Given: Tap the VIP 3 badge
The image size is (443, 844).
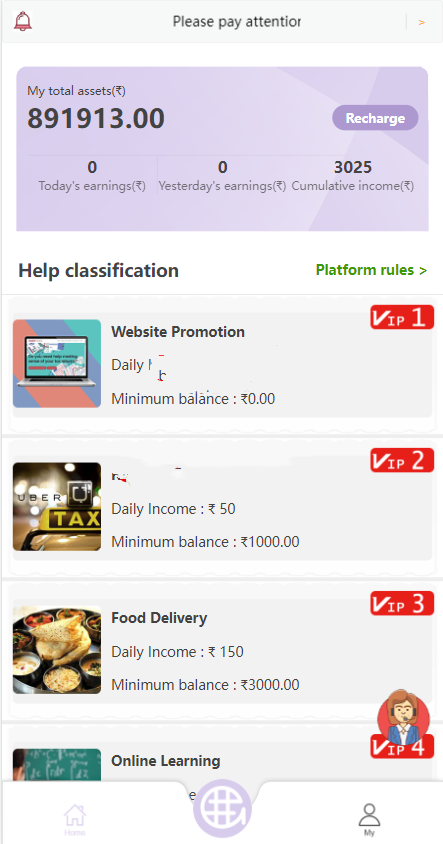Looking at the screenshot, I should click(x=402, y=603).
